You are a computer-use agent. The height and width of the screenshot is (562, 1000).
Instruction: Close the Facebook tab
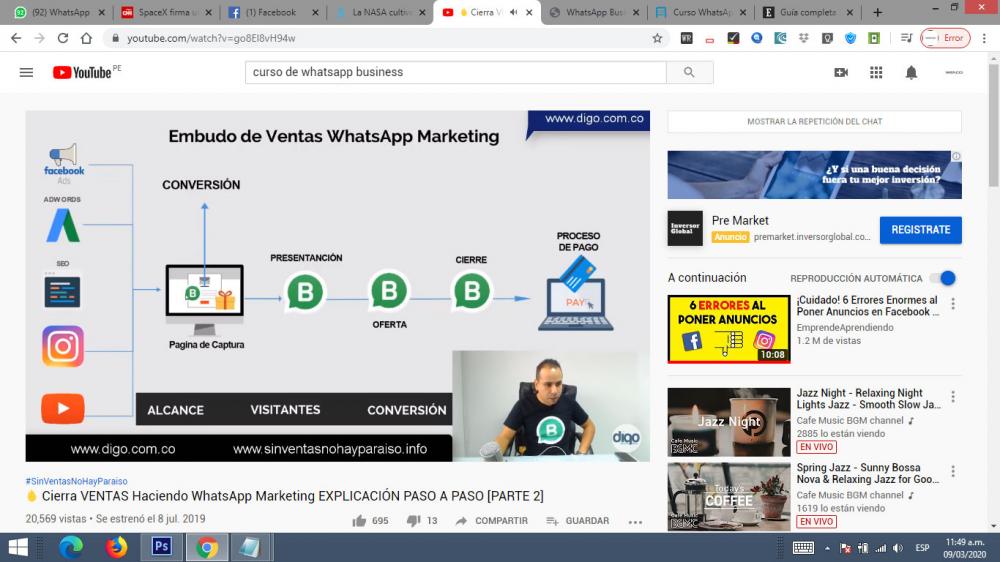(x=315, y=12)
